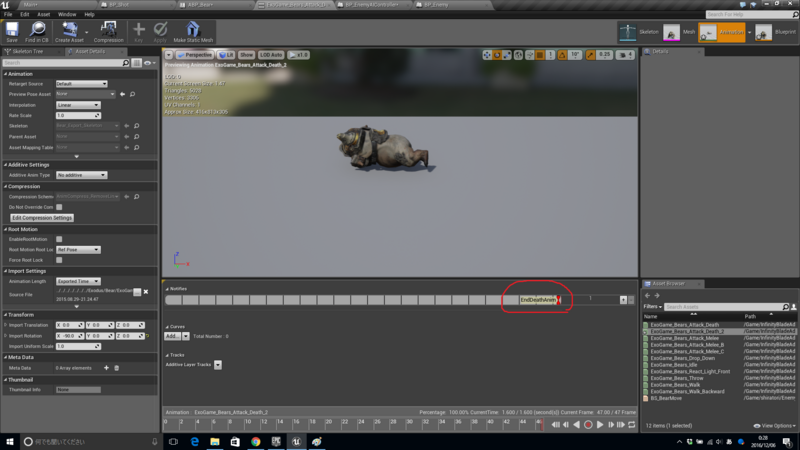The height and width of the screenshot is (450, 800).
Task: Open File Explorer from the taskbar
Action: coord(215,442)
